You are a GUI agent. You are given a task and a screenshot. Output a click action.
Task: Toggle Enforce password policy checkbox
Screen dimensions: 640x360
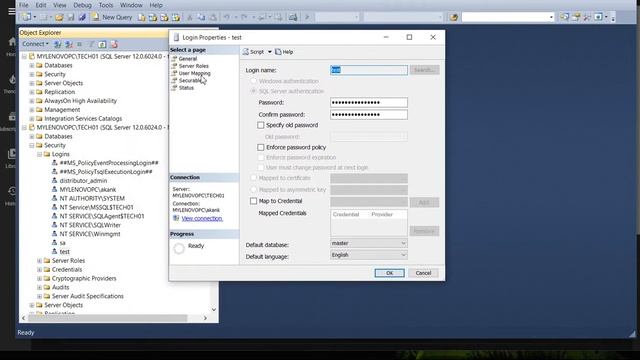click(261, 147)
